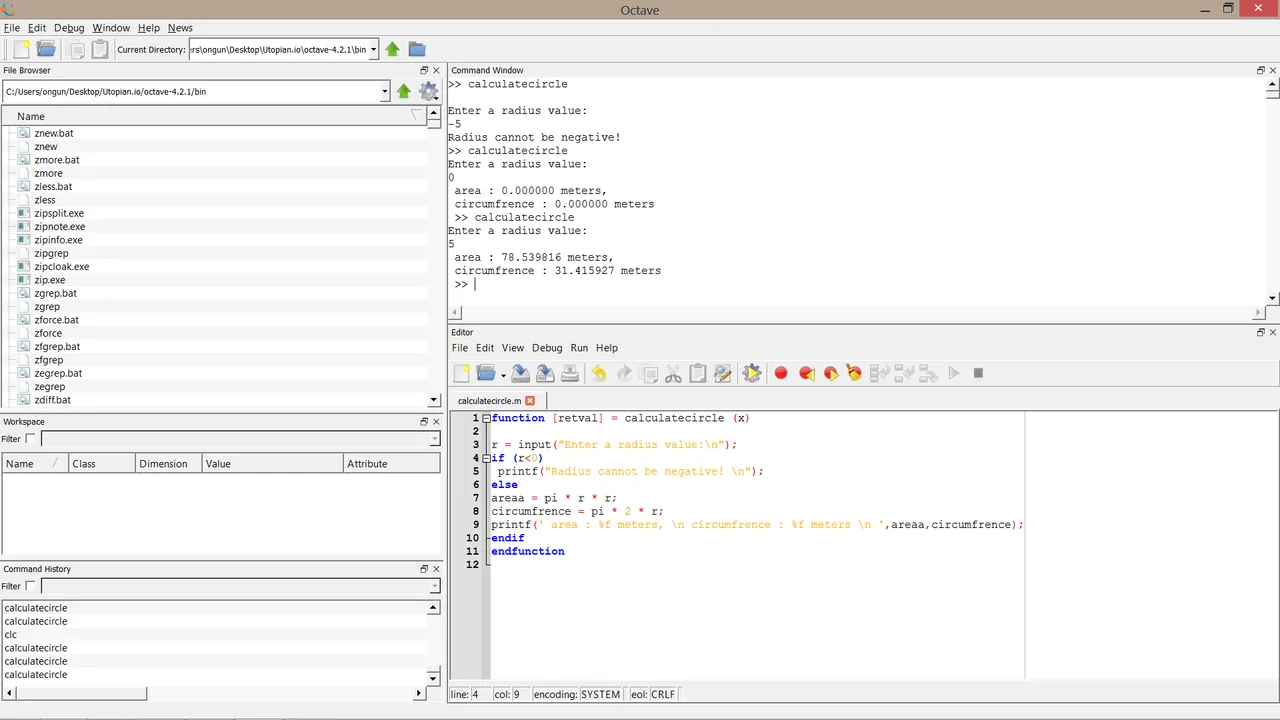Expand File Browser path dropdown
This screenshot has width=1280, height=720.
point(385,91)
